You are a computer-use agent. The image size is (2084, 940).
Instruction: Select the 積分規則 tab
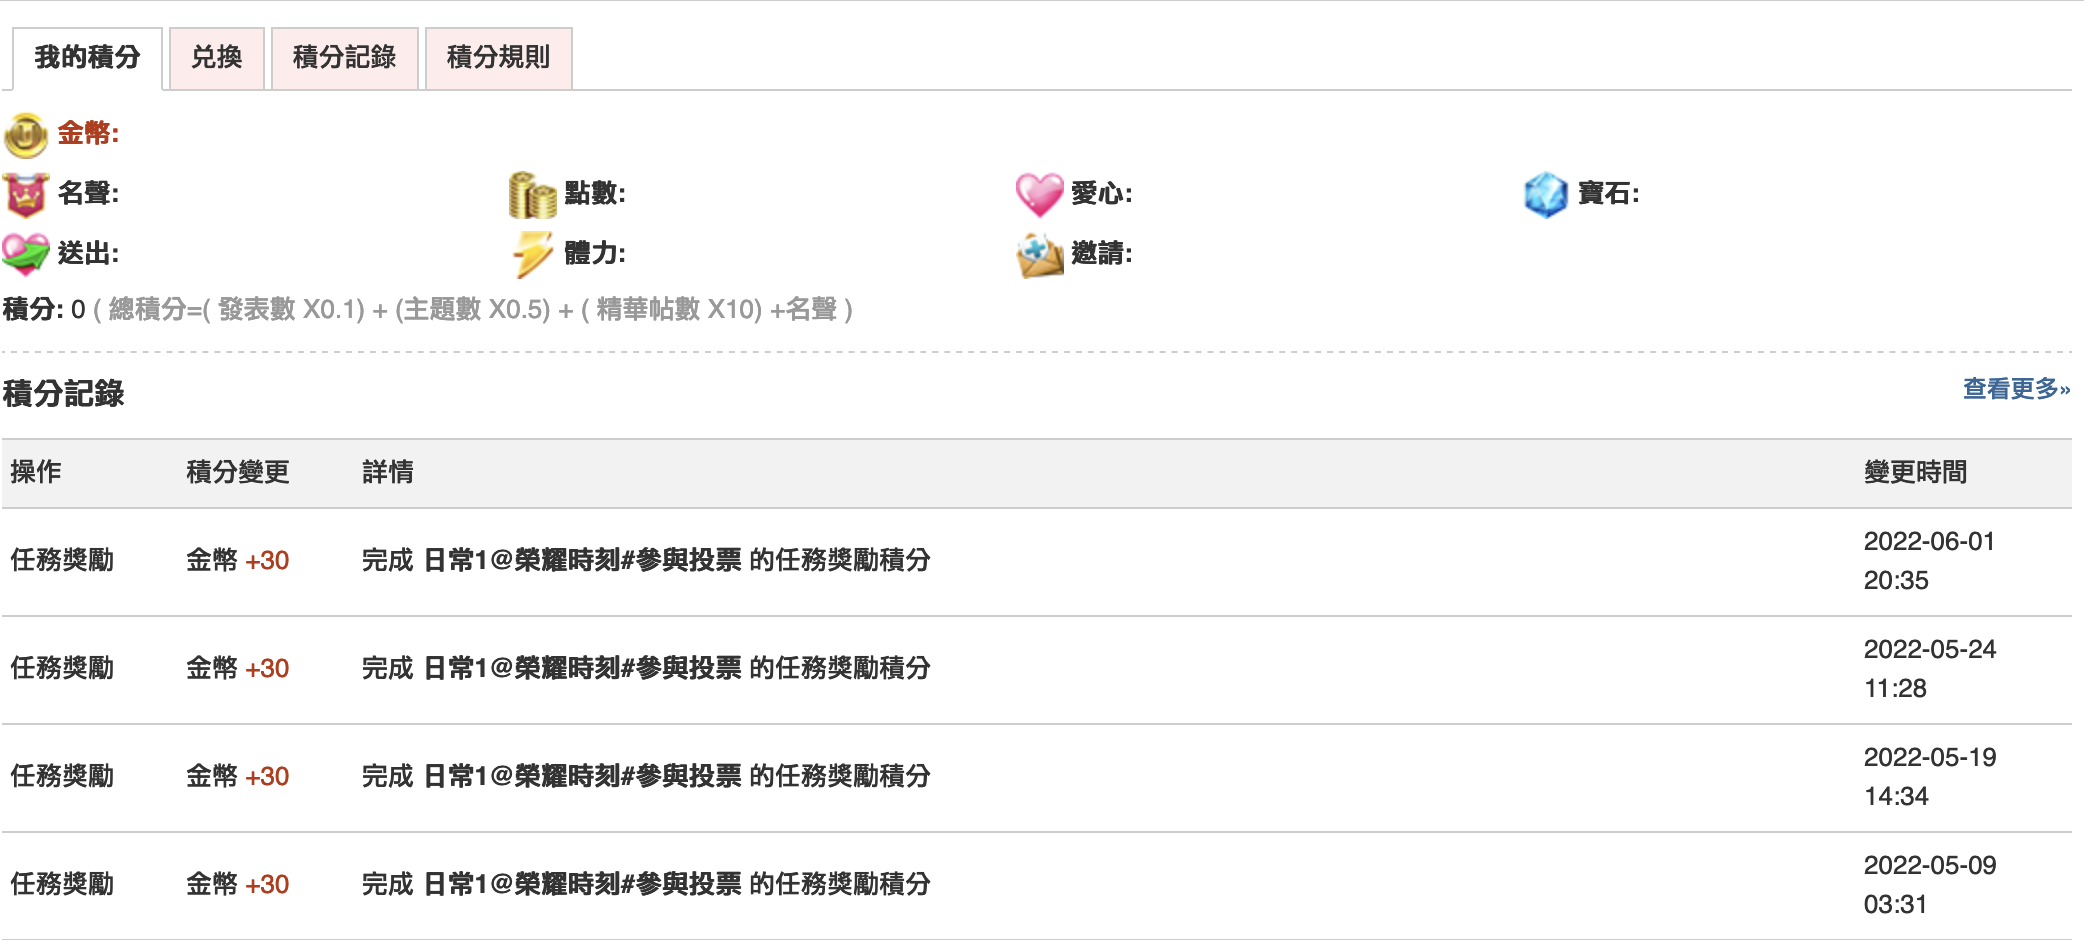[x=499, y=58]
